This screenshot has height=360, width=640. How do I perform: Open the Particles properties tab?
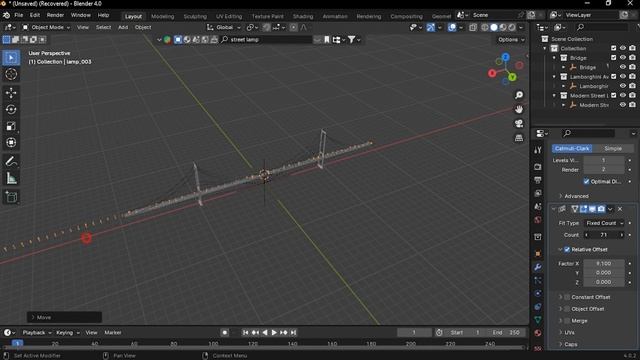[538, 280]
